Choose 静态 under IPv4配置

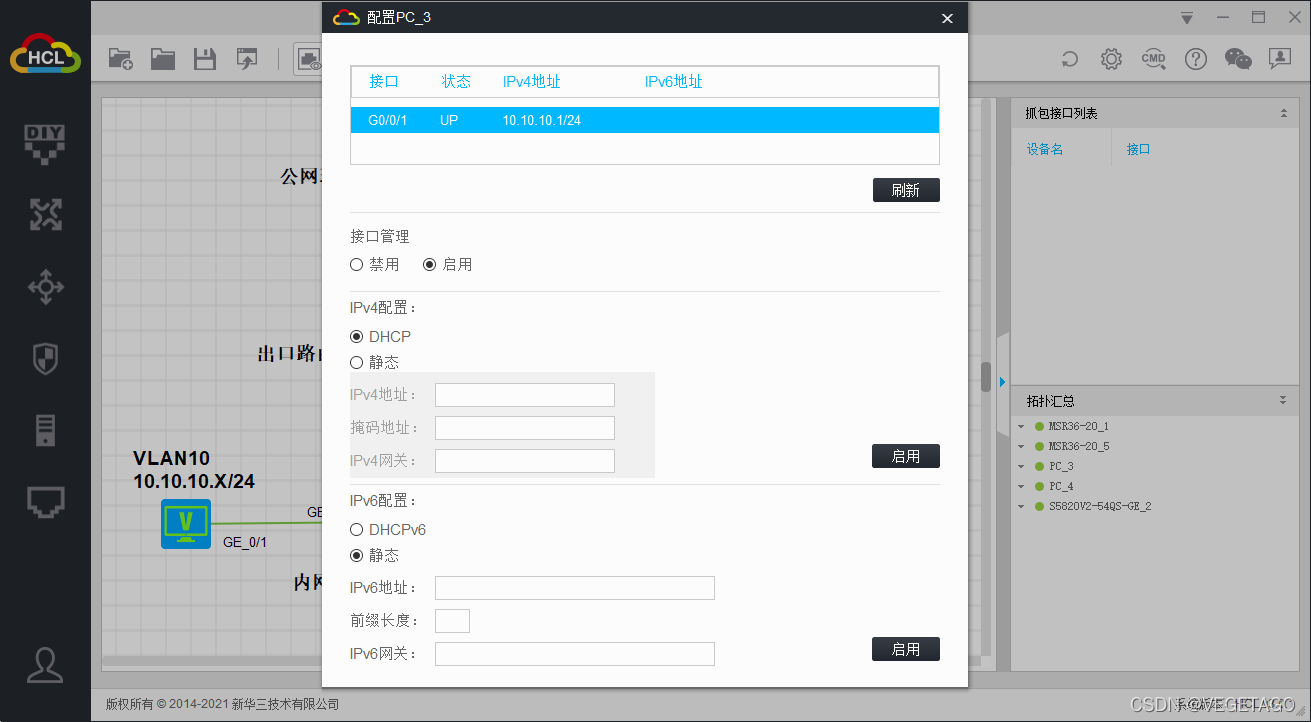pyautogui.click(x=357, y=363)
